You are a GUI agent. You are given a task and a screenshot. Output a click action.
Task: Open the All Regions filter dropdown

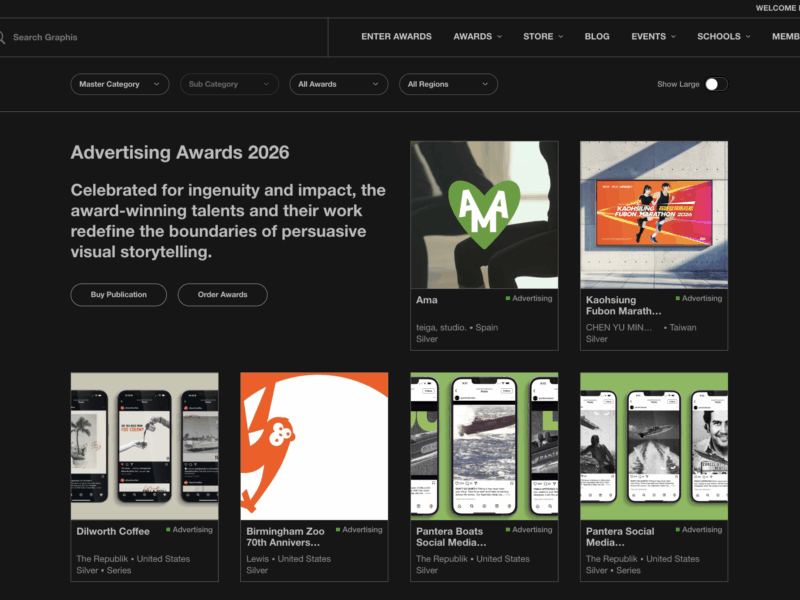coord(448,84)
